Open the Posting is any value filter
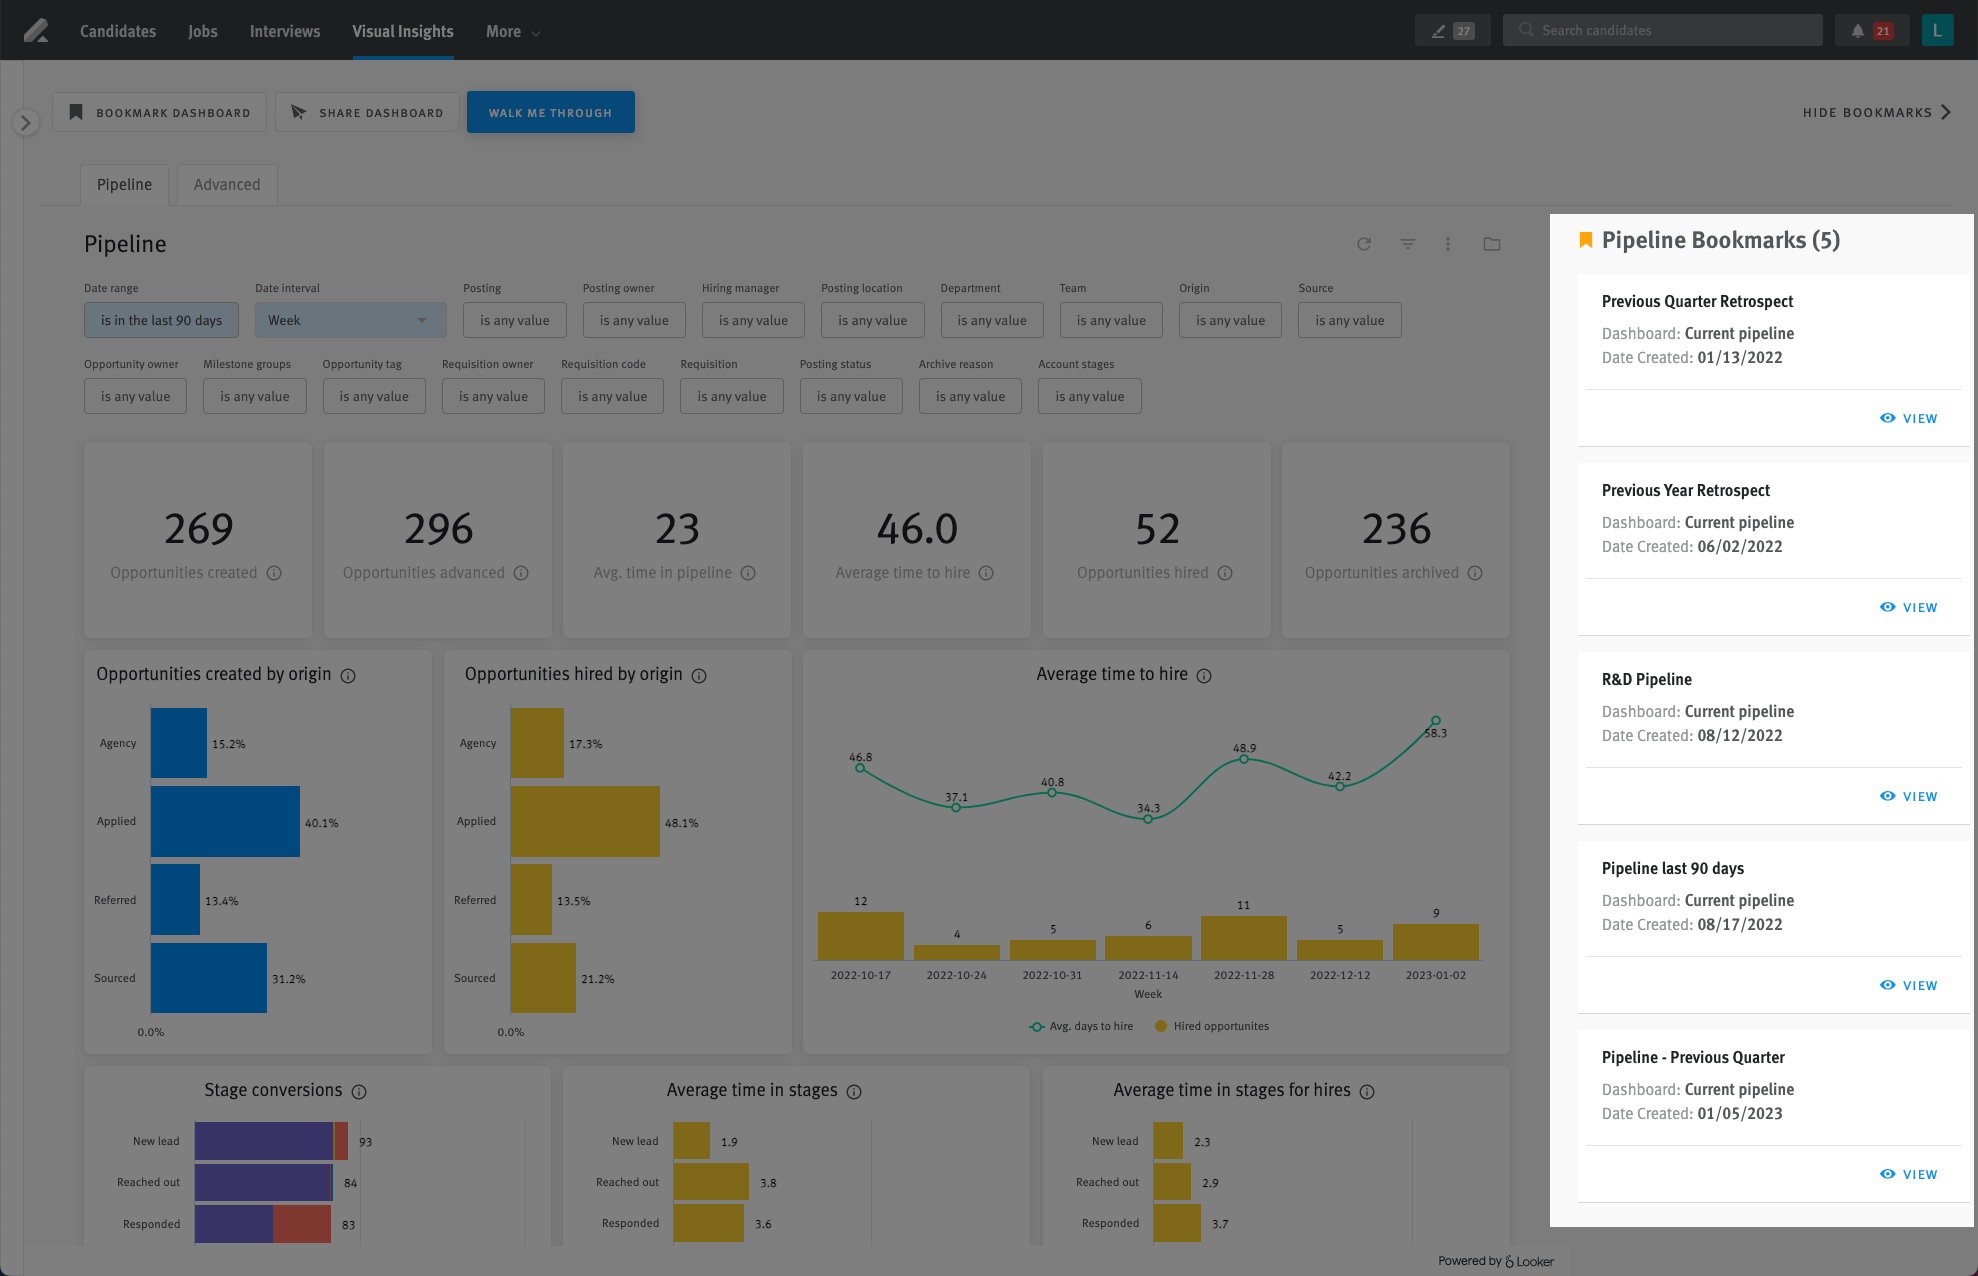1978x1276 pixels. [x=514, y=320]
